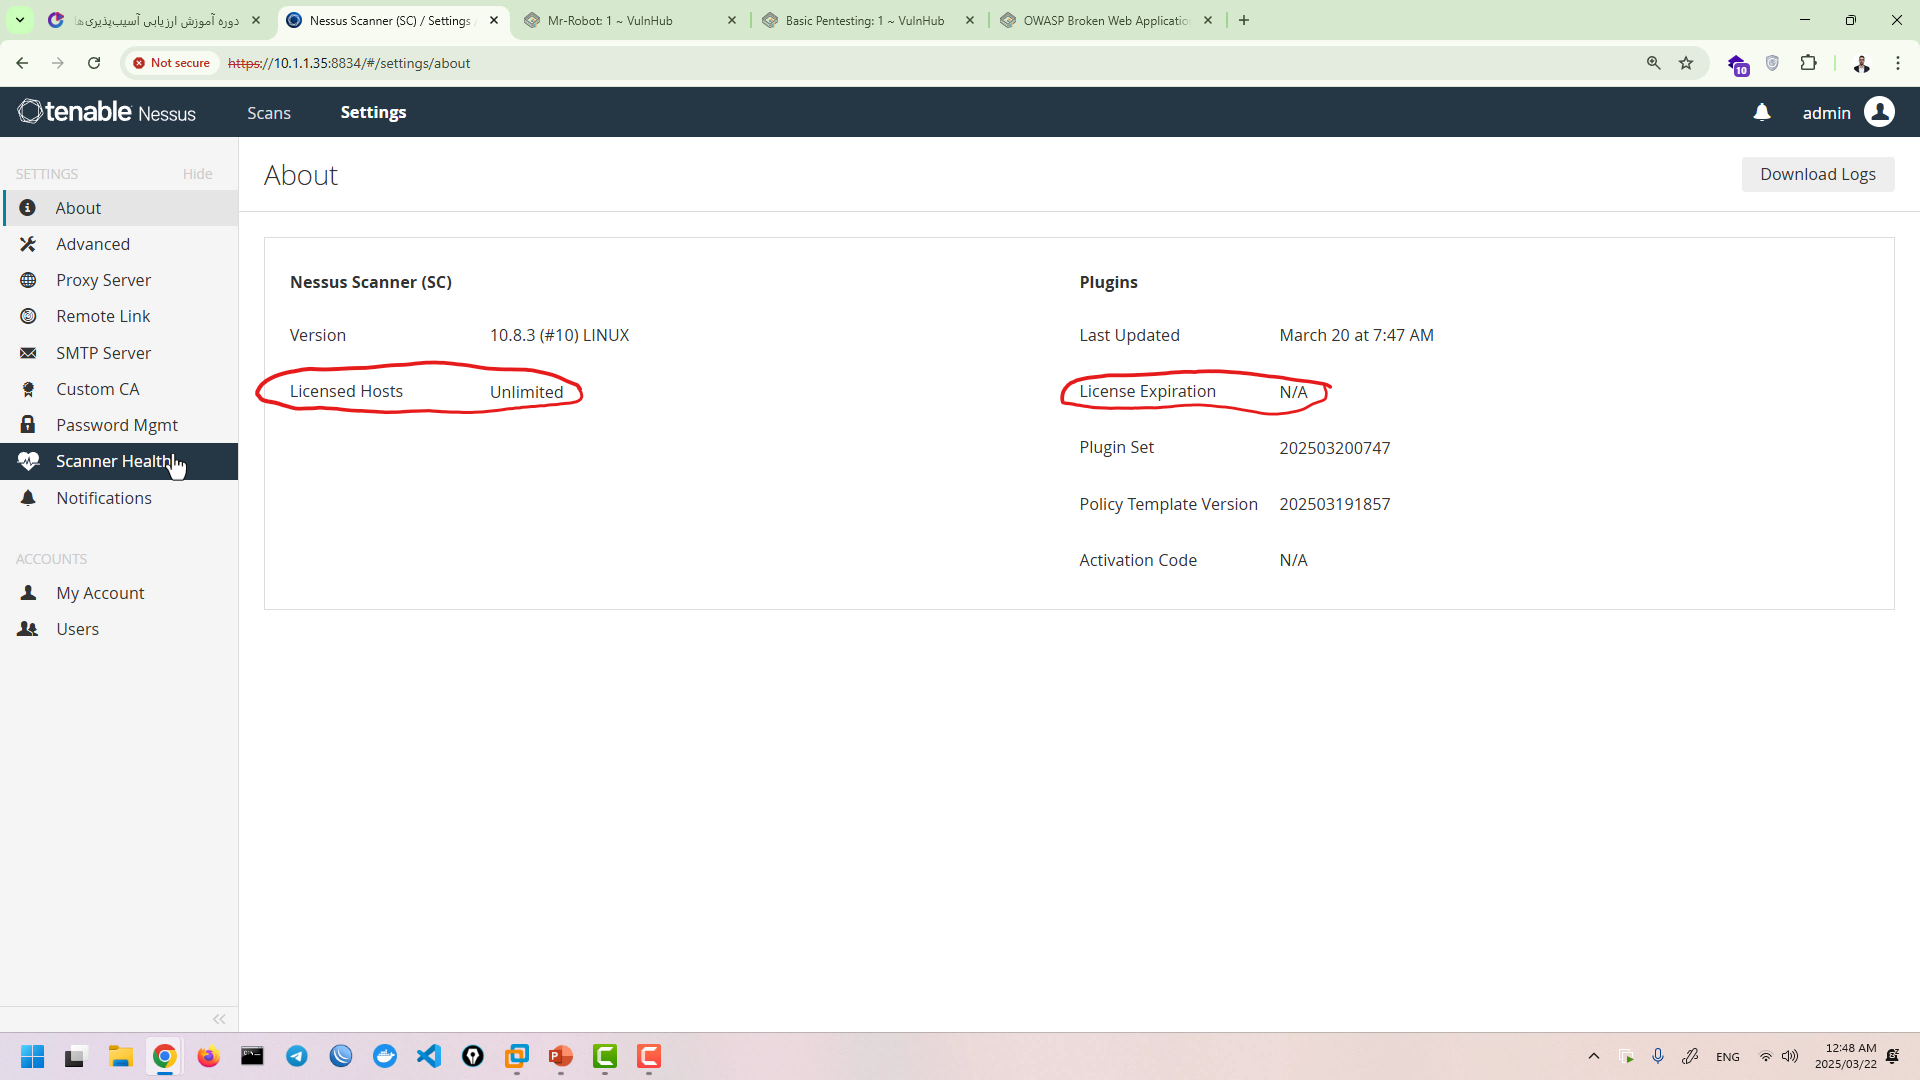Switch to the Scans tab
Image resolution: width=1920 pixels, height=1080 pixels.
coord(269,113)
